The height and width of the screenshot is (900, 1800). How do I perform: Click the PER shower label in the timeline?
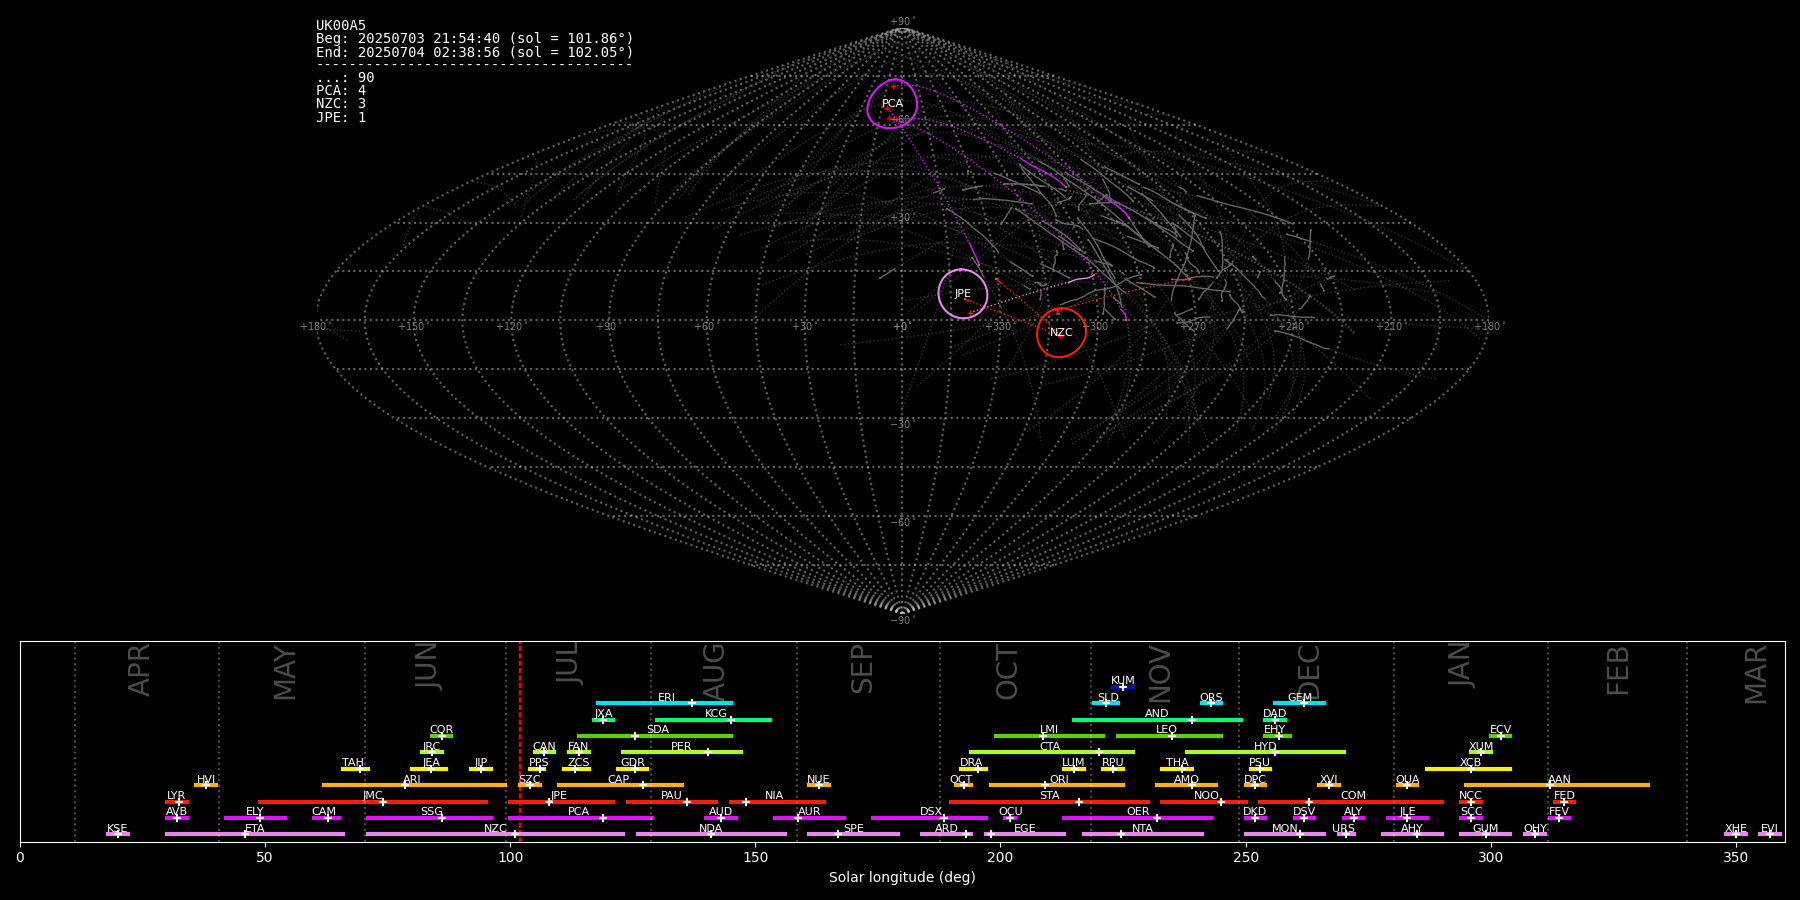point(681,747)
